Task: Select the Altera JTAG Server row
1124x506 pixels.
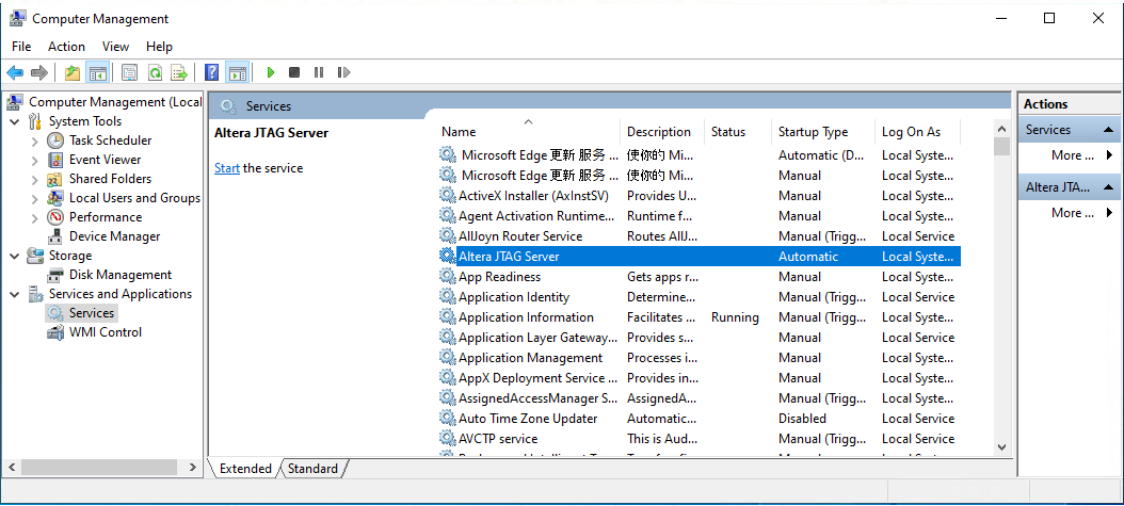Action: point(699,257)
